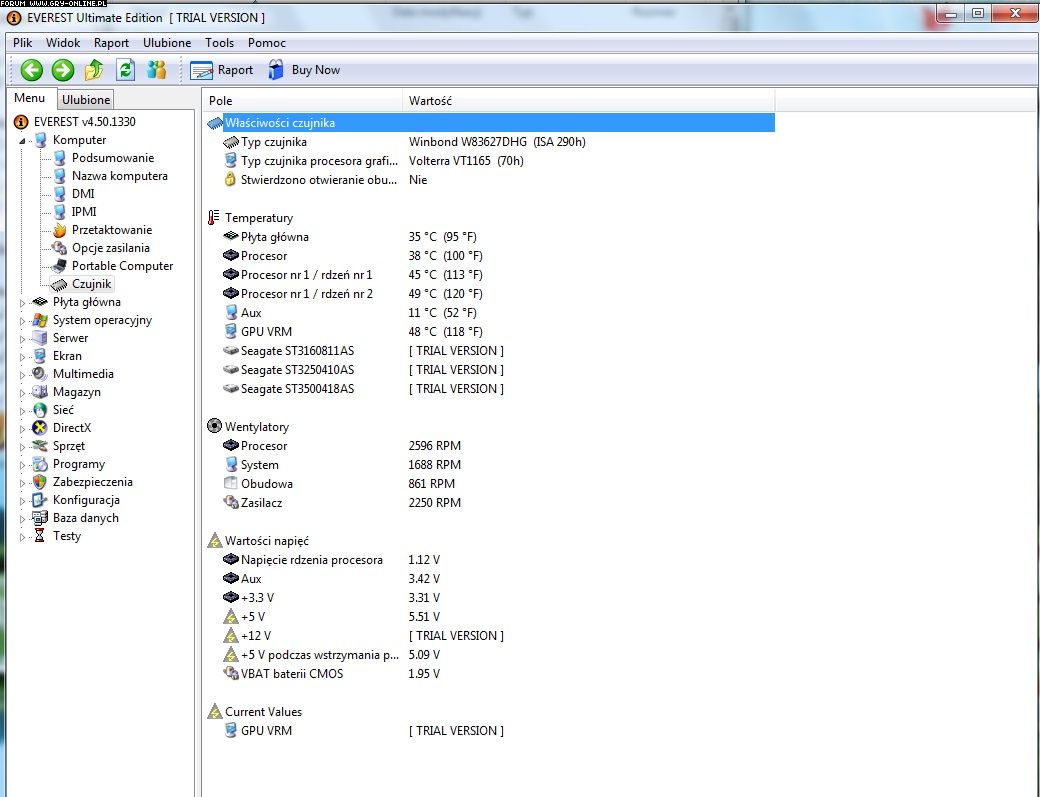This screenshot has height=797, width=1040.
Task: Go up one level with the Up arrow icon
Action: [94, 70]
